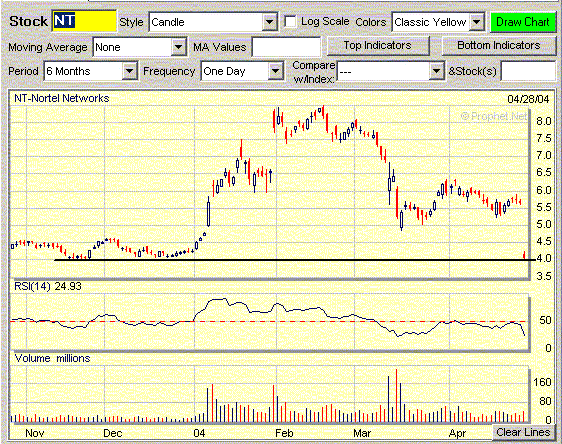This screenshot has height=444, width=562.
Task: Click the &Stock(s) comparison input field
Action: click(528, 71)
